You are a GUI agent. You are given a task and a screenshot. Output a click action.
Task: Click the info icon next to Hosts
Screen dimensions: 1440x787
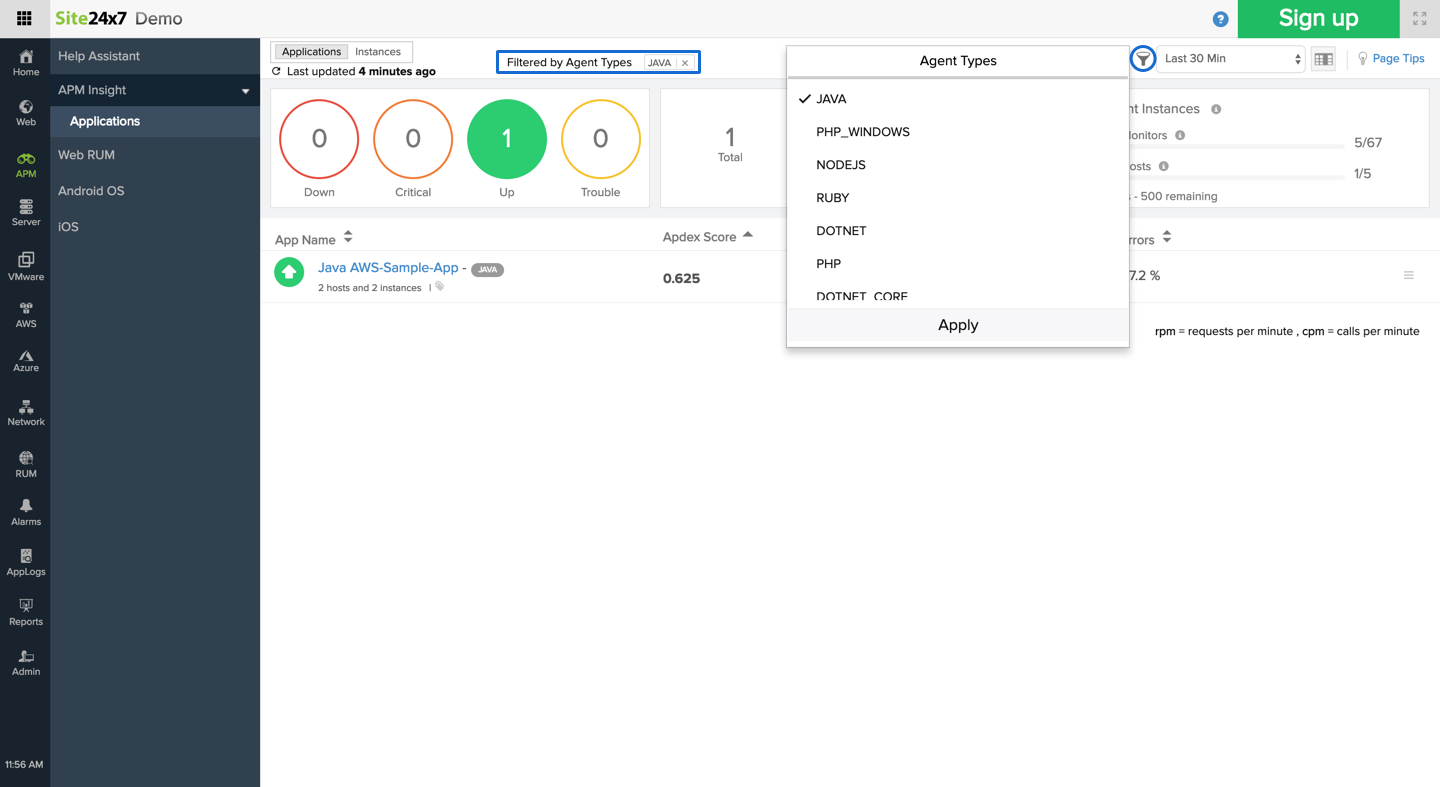(x=1164, y=166)
